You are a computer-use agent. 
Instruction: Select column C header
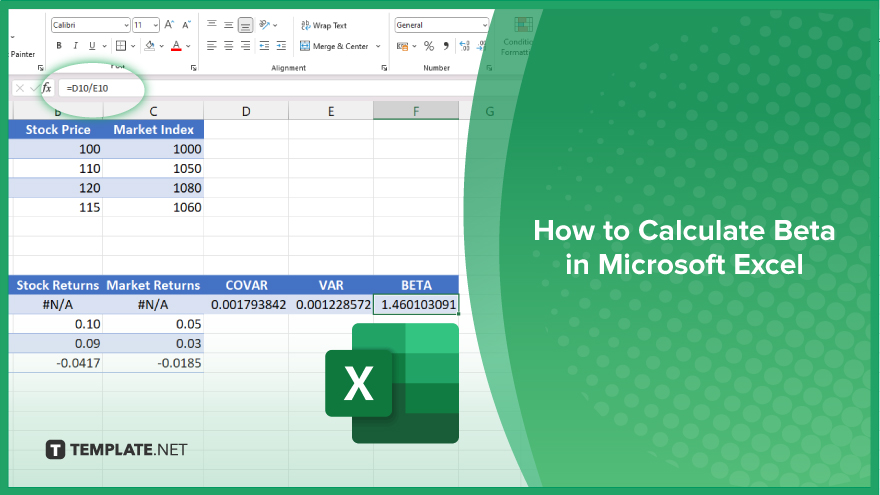153,111
